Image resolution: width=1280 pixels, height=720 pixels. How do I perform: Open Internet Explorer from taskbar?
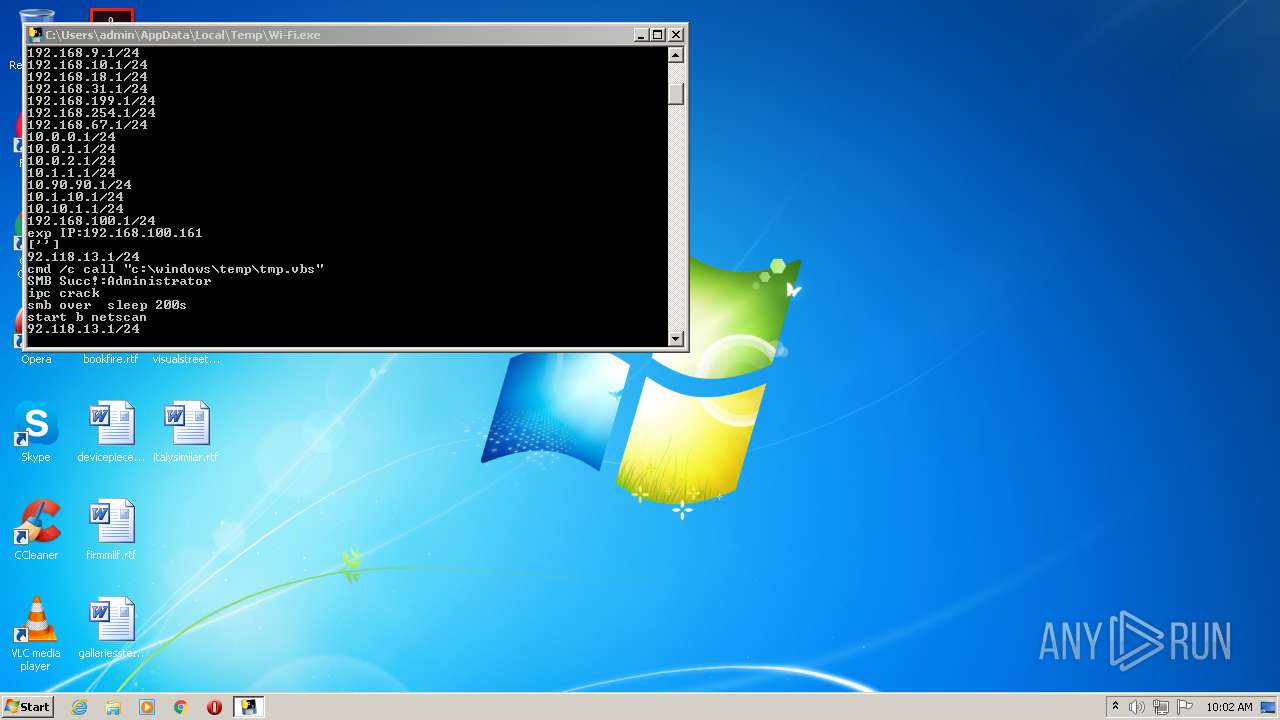point(79,707)
